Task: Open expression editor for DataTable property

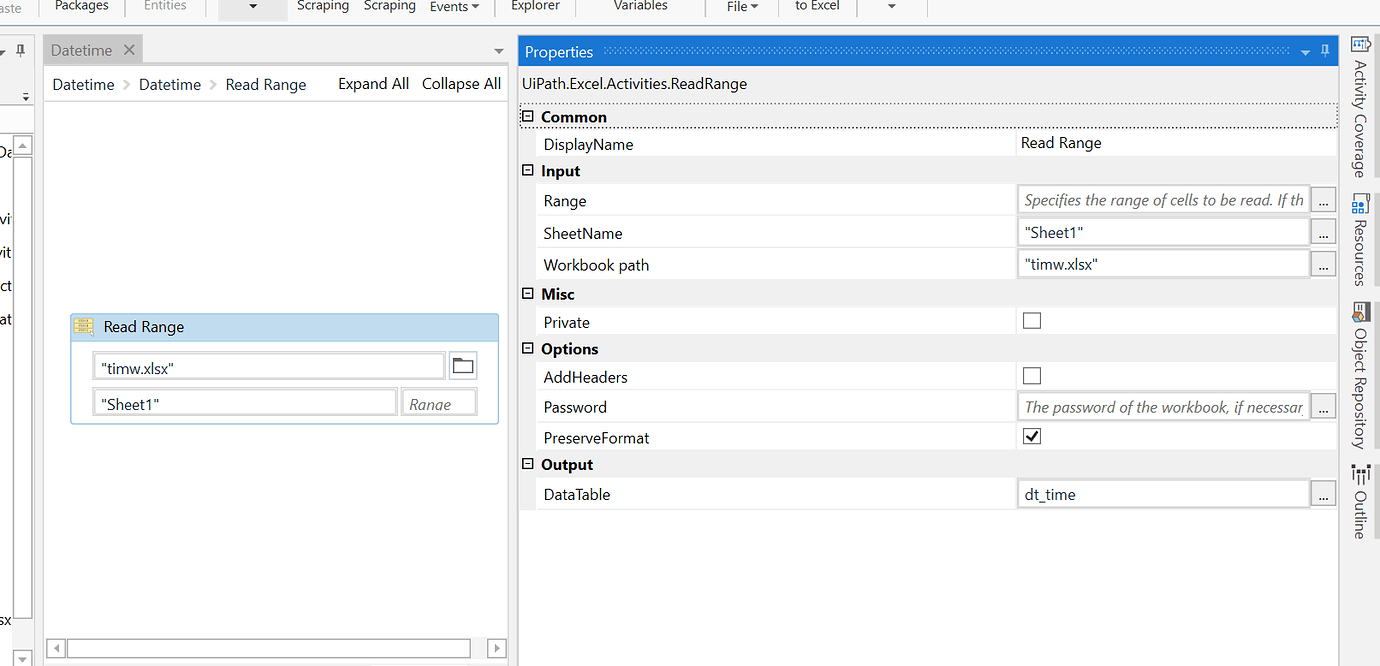Action: [x=1323, y=494]
